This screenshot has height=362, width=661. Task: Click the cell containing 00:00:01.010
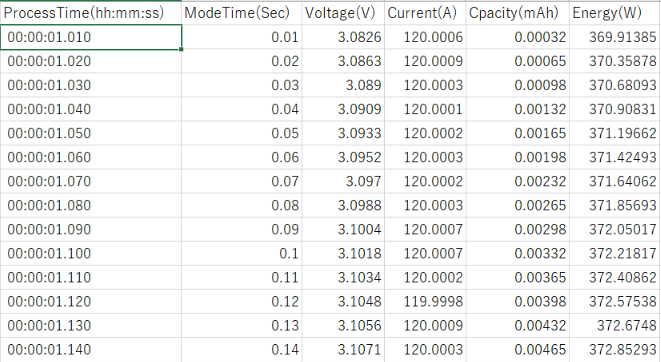(91, 37)
